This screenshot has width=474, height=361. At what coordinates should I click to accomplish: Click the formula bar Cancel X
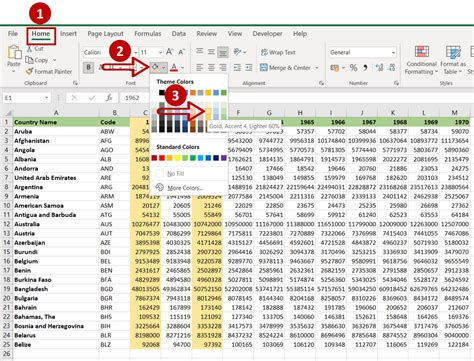point(74,98)
